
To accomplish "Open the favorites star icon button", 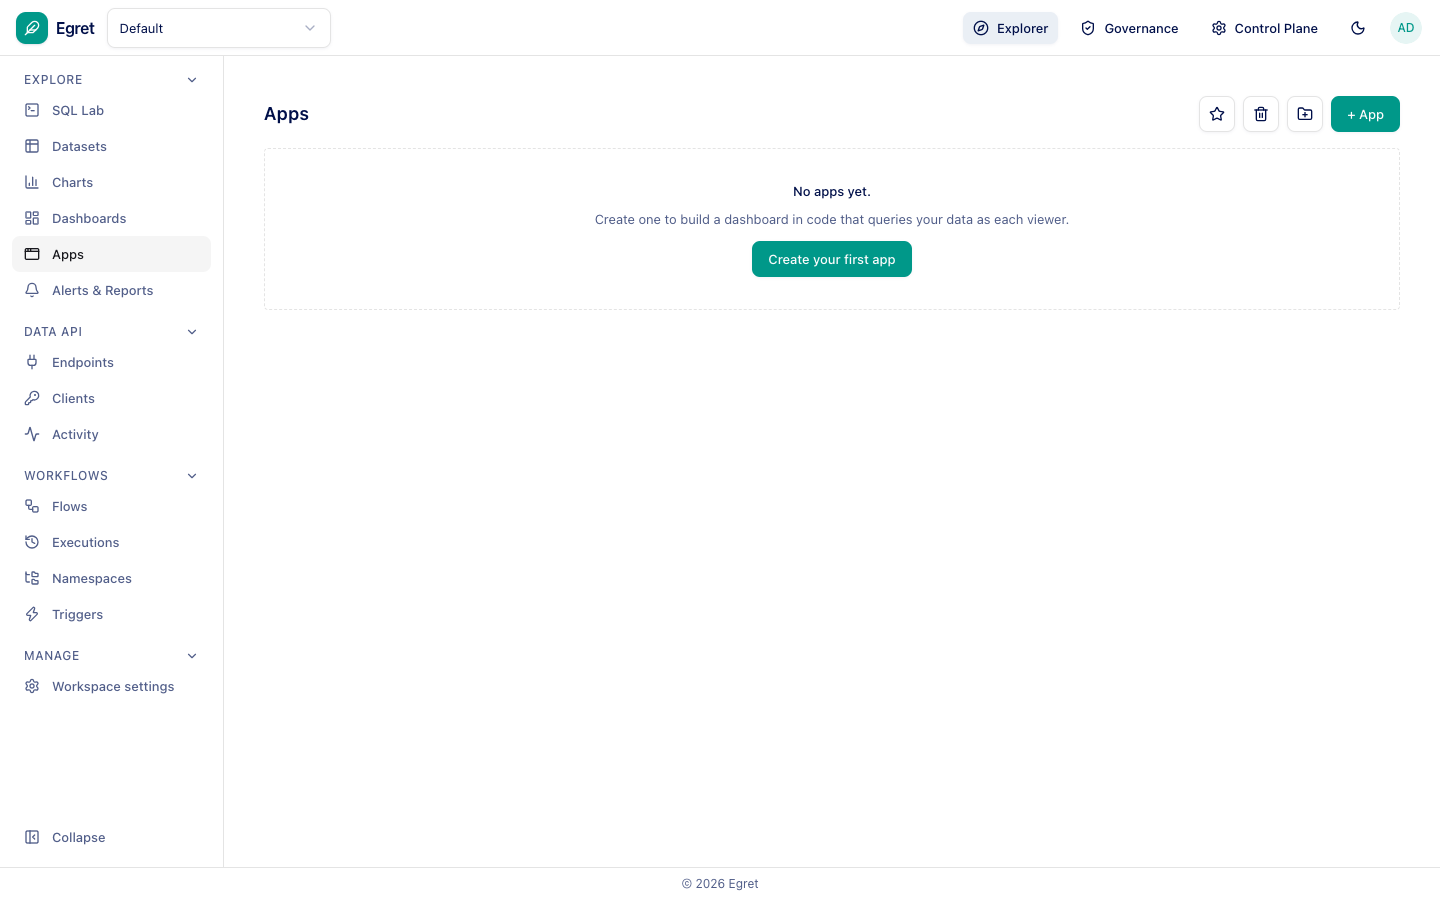I will [1217, 114].
